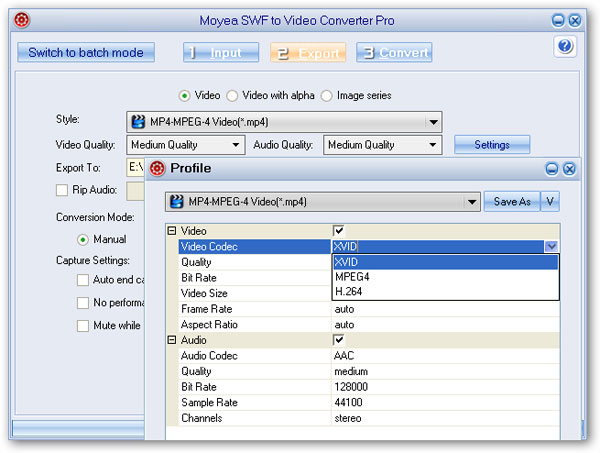Select the Video with alpha option
The width and height of the screenshot is (600, 453).
coord(232,96)
